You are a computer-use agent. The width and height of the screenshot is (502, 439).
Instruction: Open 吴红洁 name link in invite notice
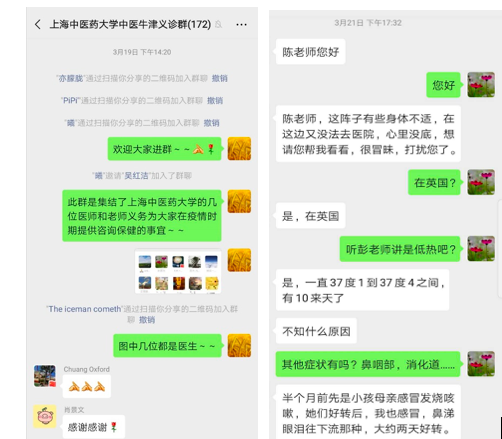[x=136, y=176]
